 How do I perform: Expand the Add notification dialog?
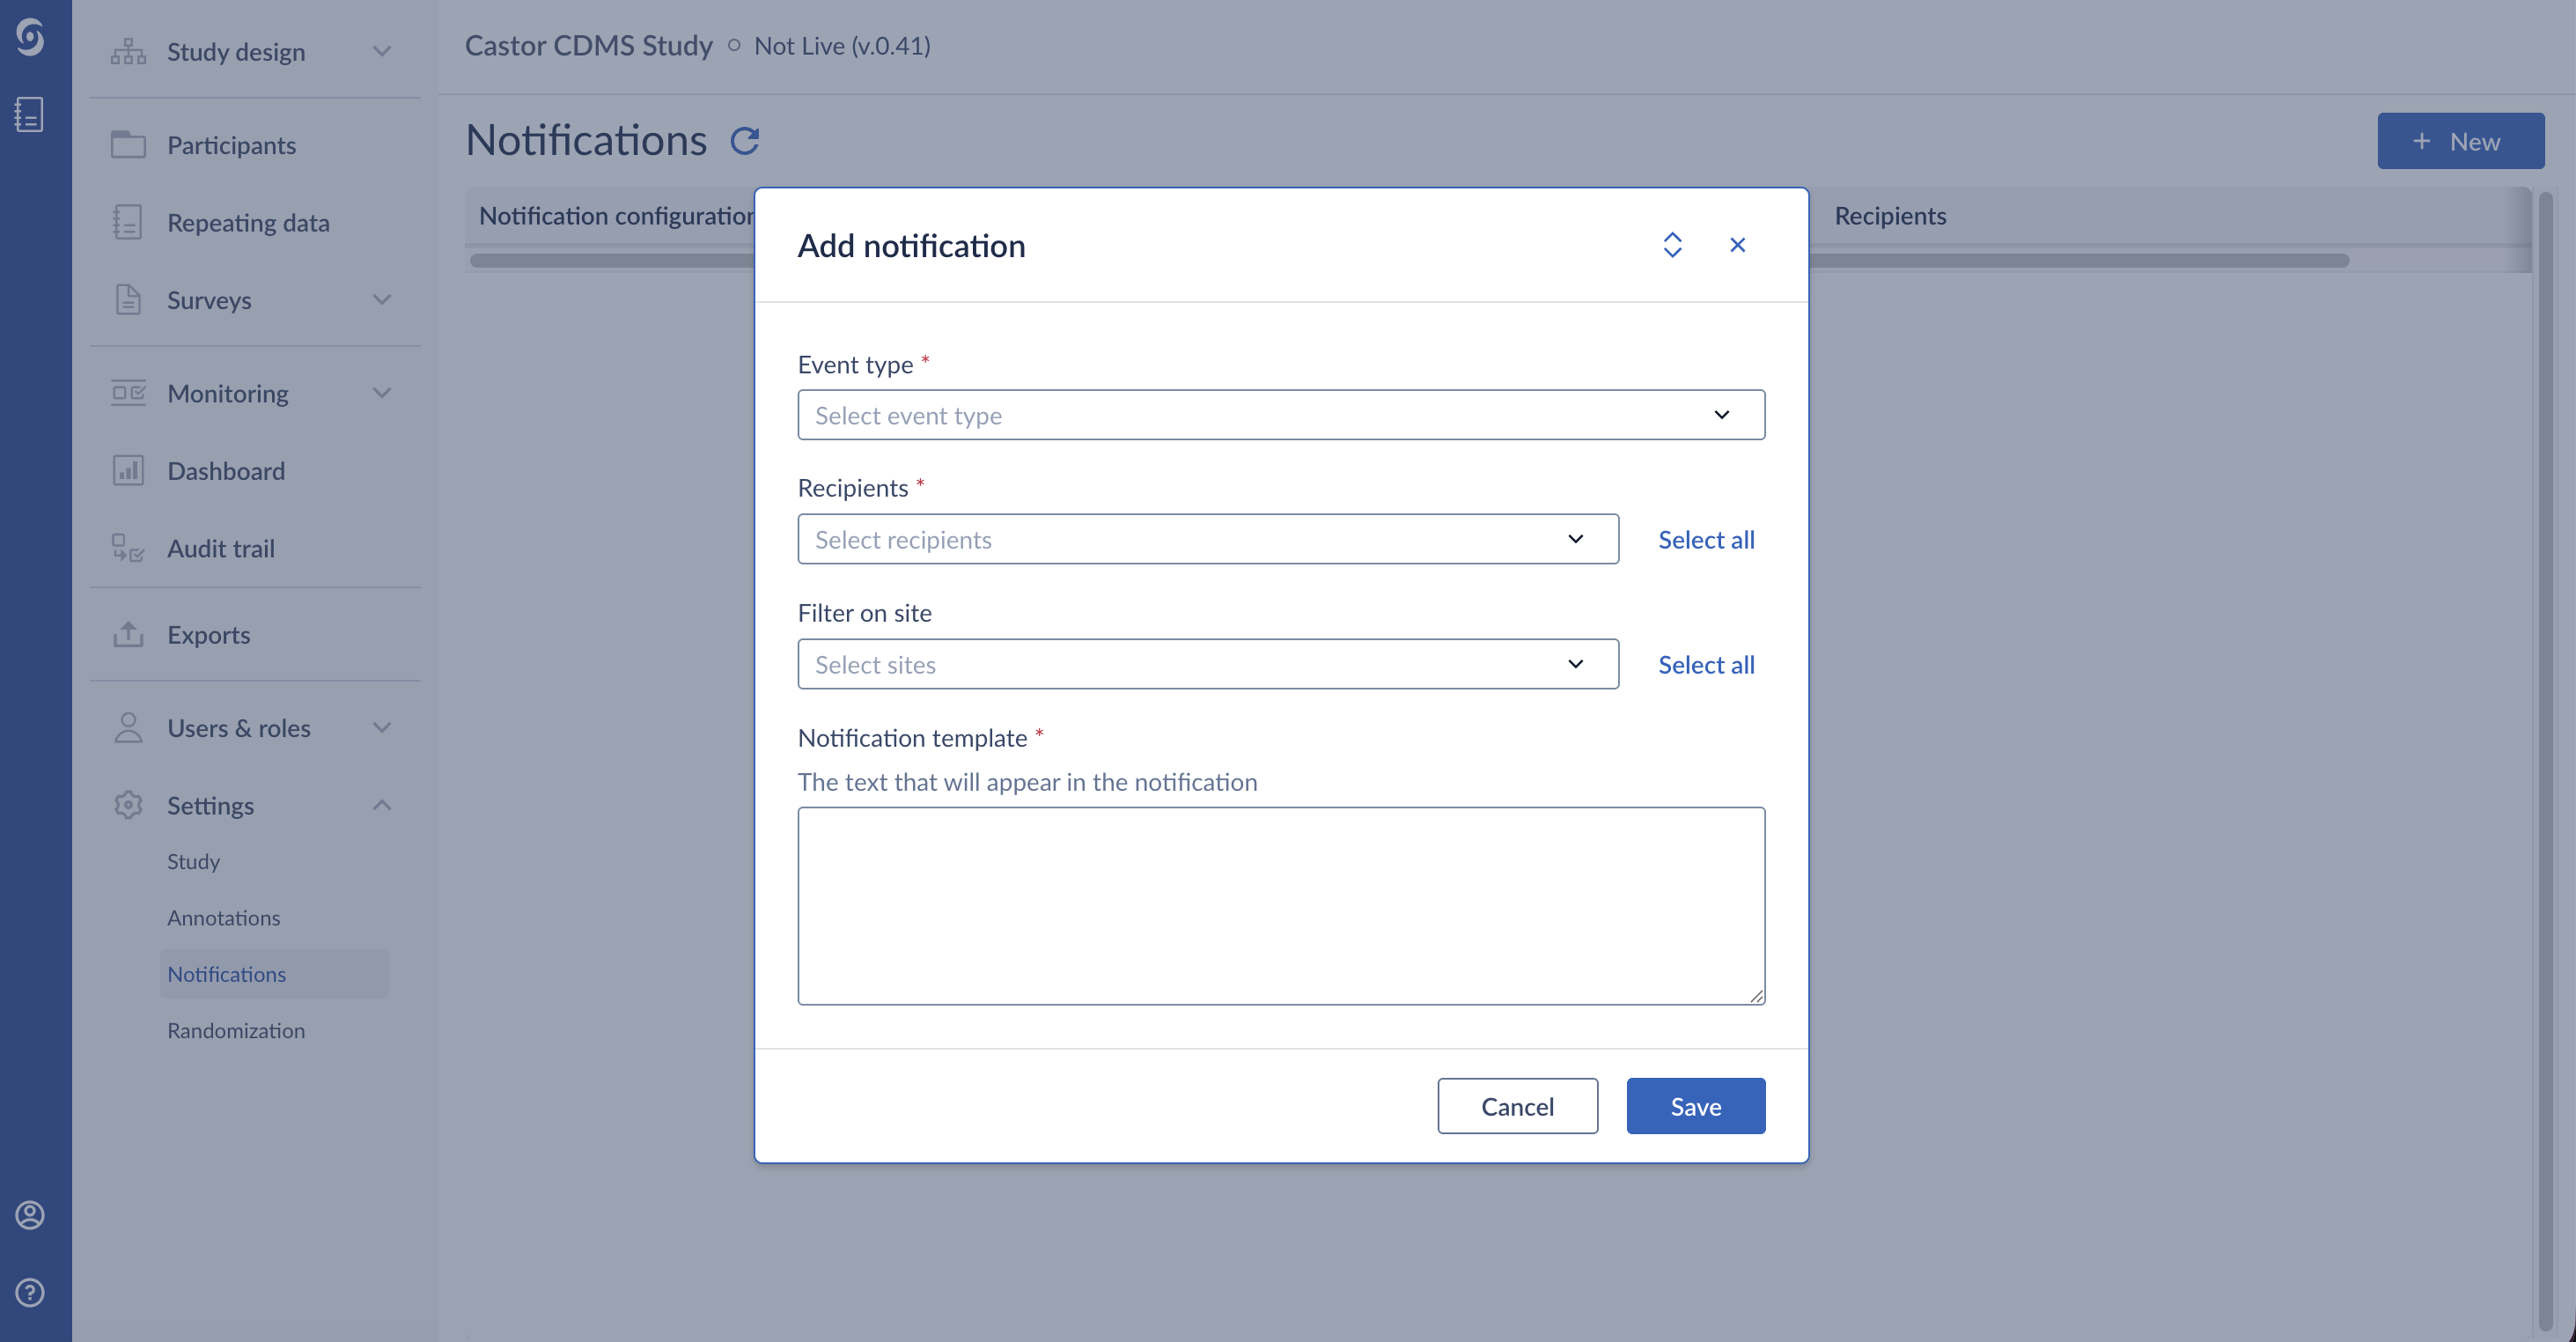coord(1672,244)
